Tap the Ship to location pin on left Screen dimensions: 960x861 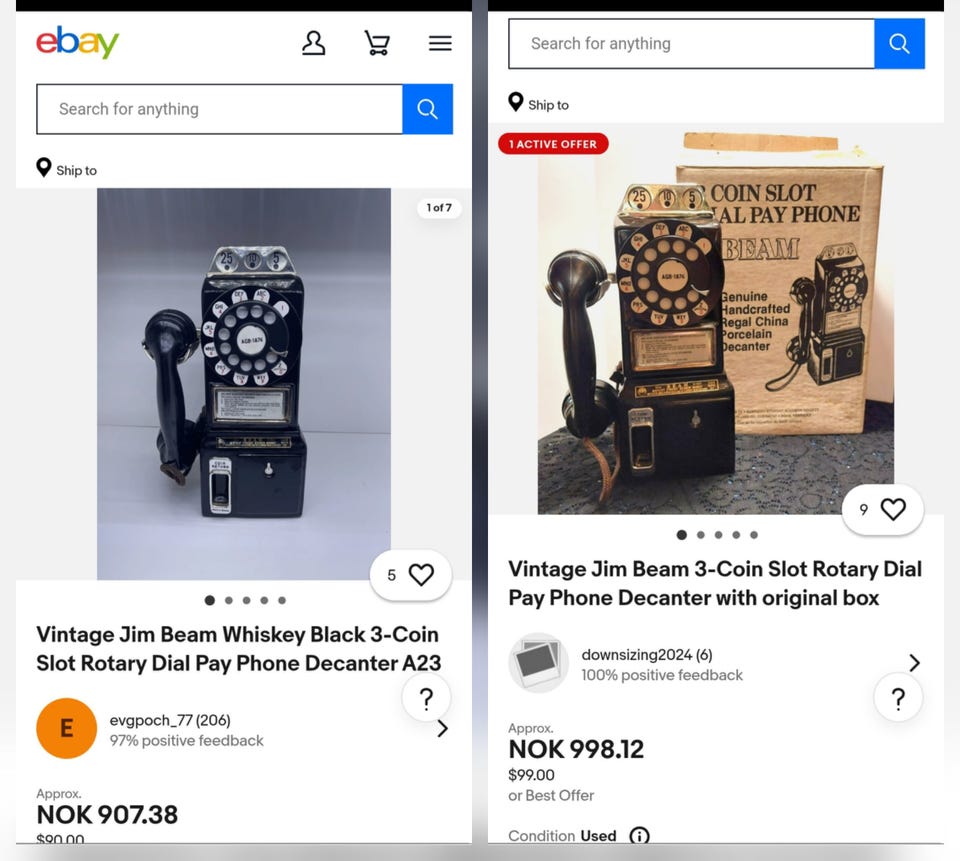tap(43, 168)
